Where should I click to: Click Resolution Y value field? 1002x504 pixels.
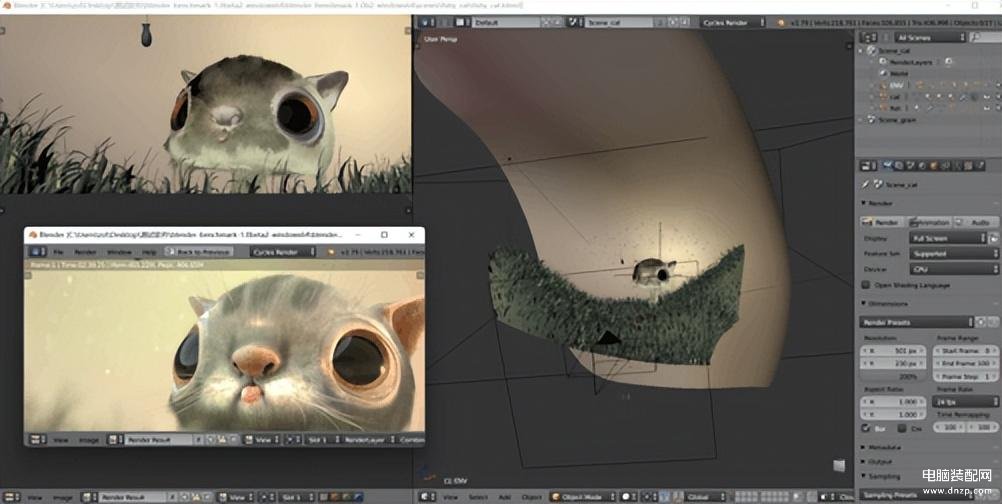coord(893,363)
